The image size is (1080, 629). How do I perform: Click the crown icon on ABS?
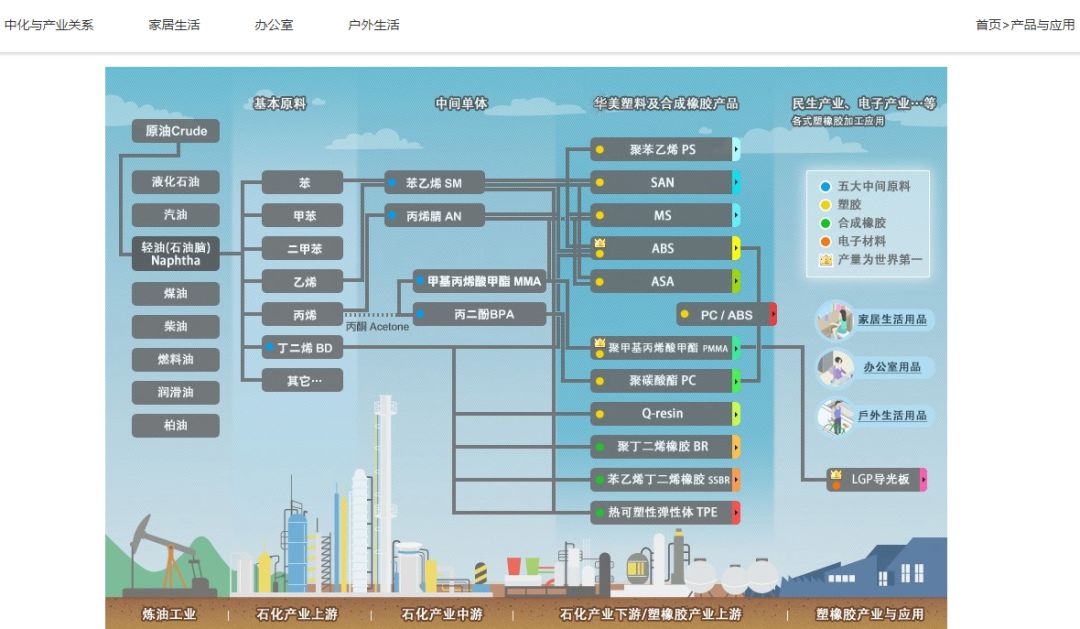tap(600, 243)
